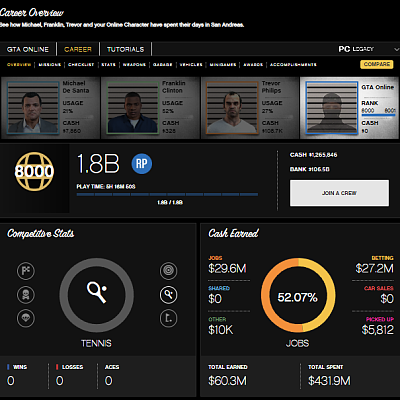Click the Join a Crew button
This screenshot has height=400, width=400.
point(339,193)
